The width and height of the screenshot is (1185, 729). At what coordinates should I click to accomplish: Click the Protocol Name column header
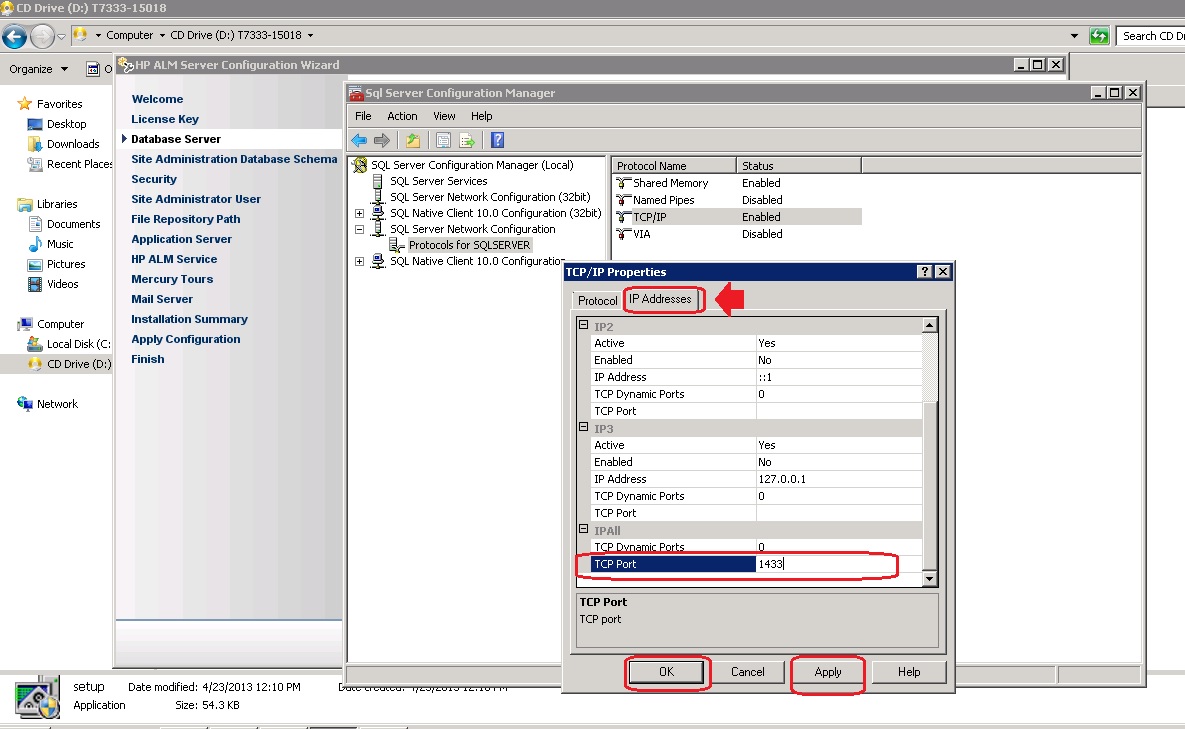(674, 165)
